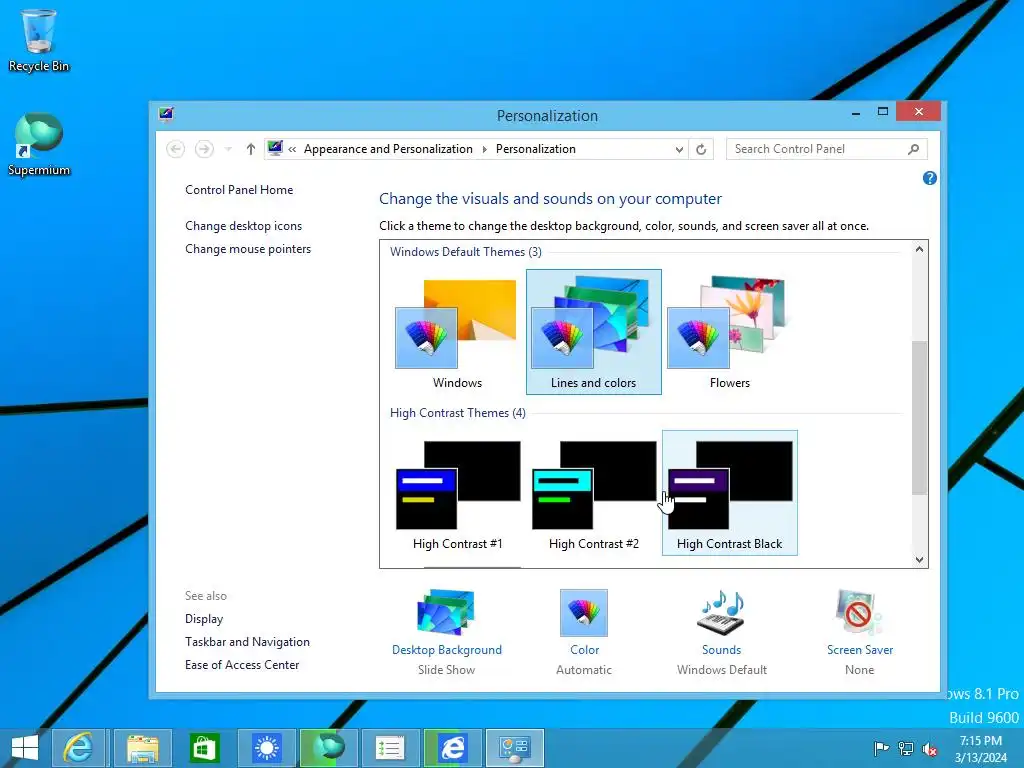
Task: Click the High Contrast Themes (4) header
Action: tap(458, 413)
